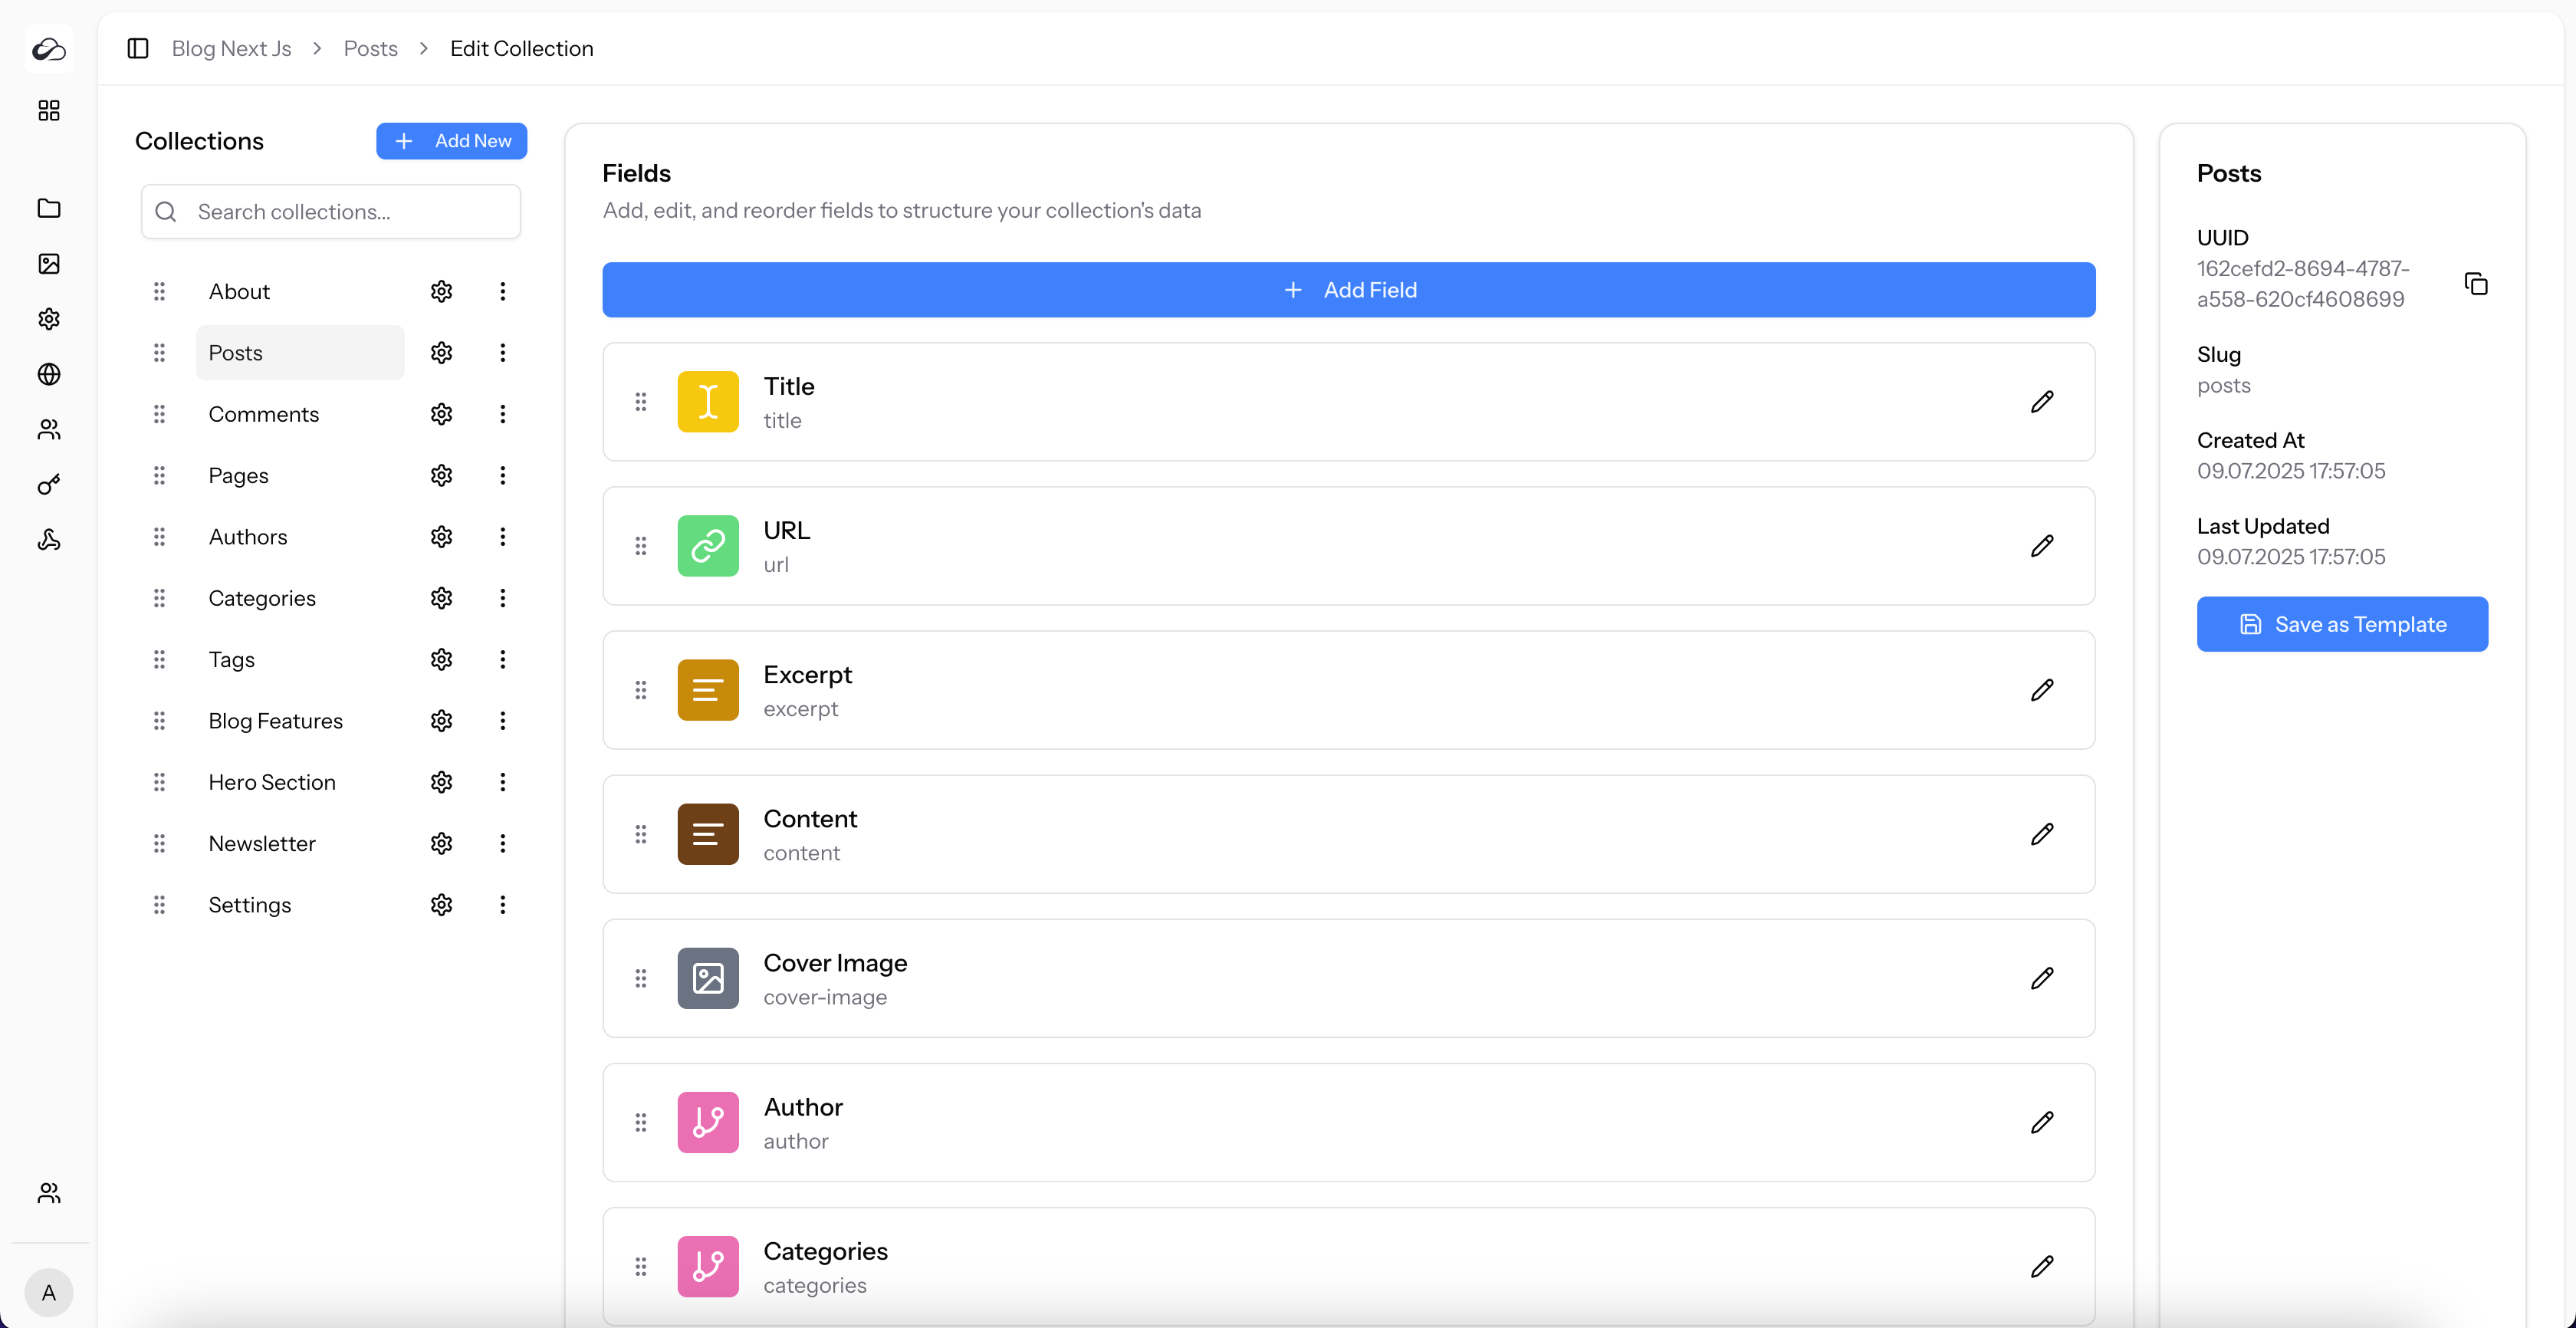This screenshot has width=2576, height=1328.
Task: Select the media/images icon in left sidebar
Action: 48,263
